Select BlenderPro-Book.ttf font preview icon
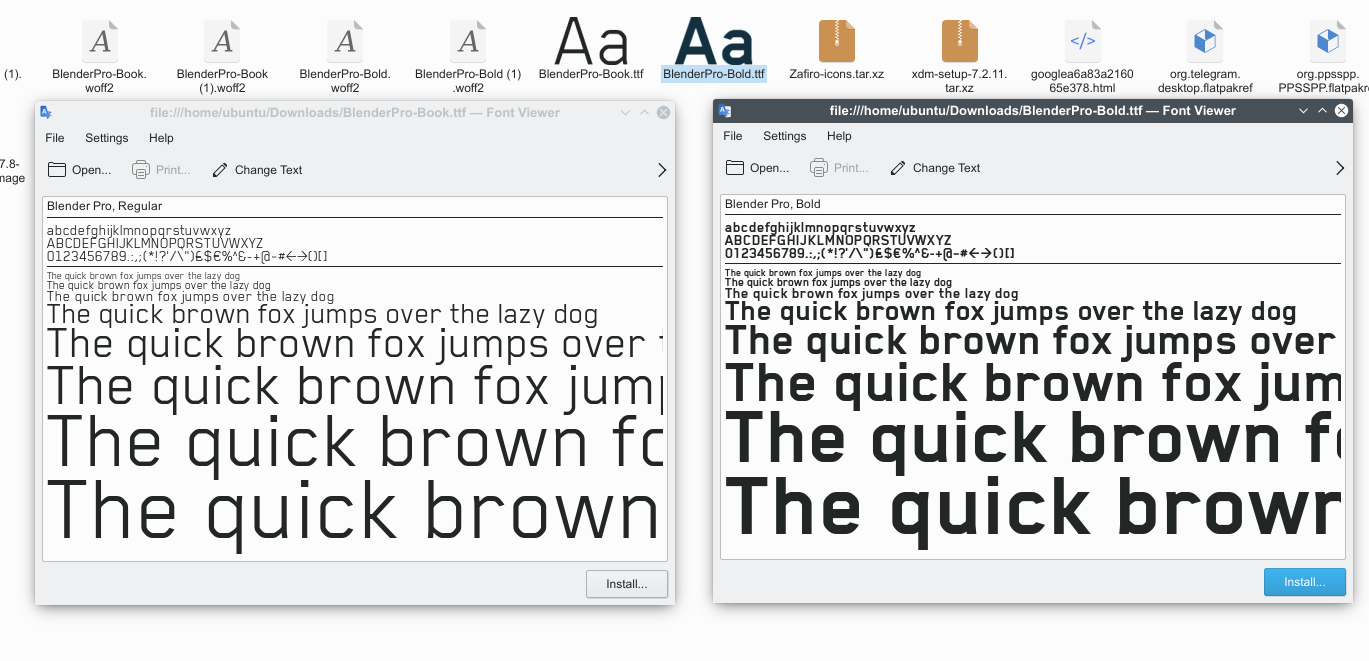This screenshot has width=1369, height=661. click(x=591, y=41)
